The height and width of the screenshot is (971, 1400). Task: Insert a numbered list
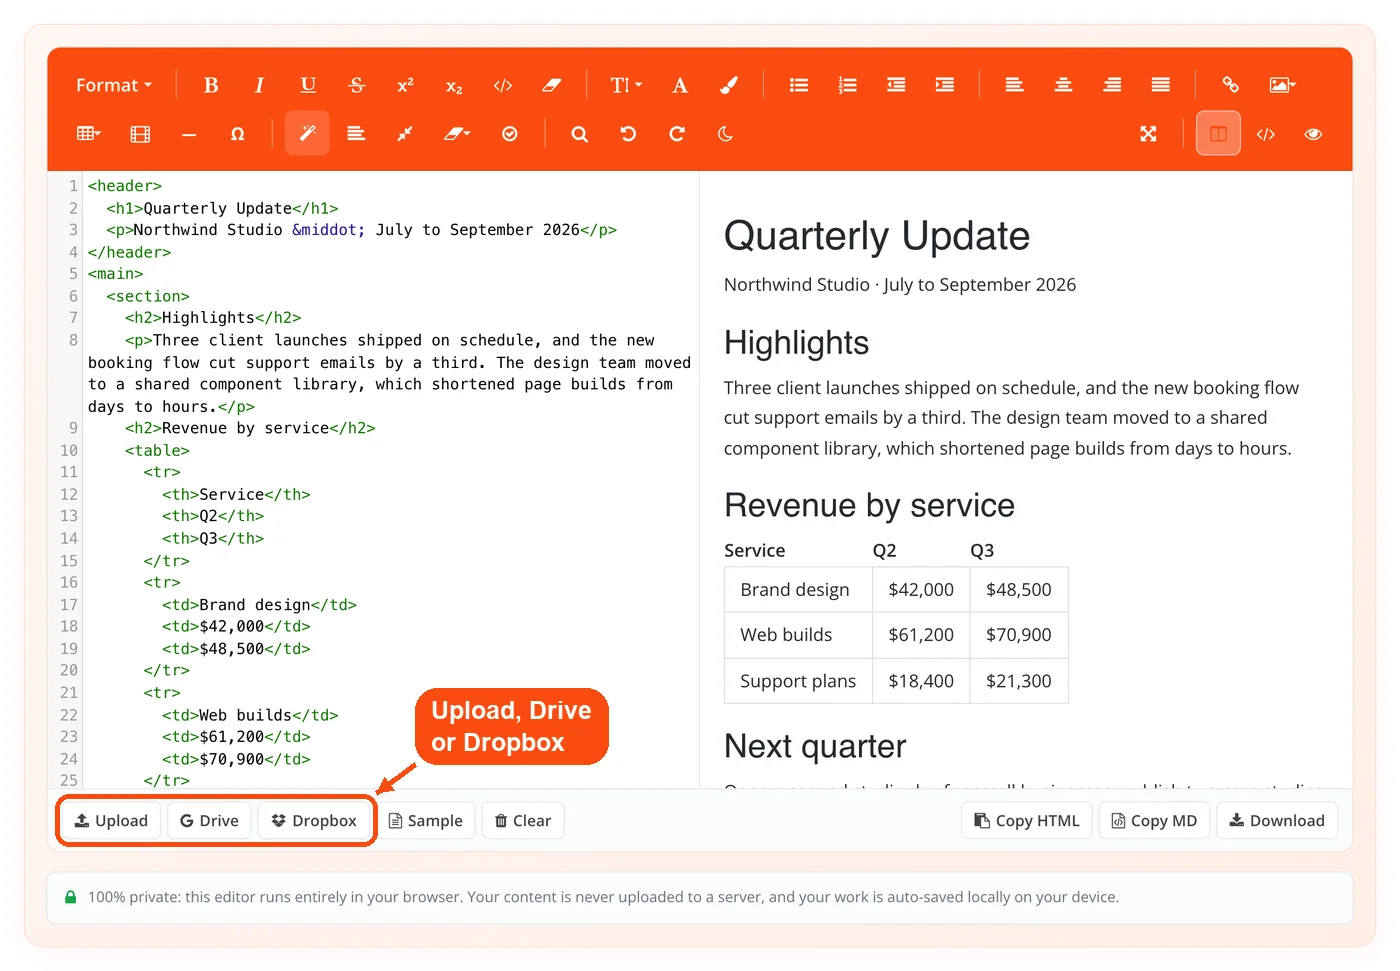(x=848, y=85)
